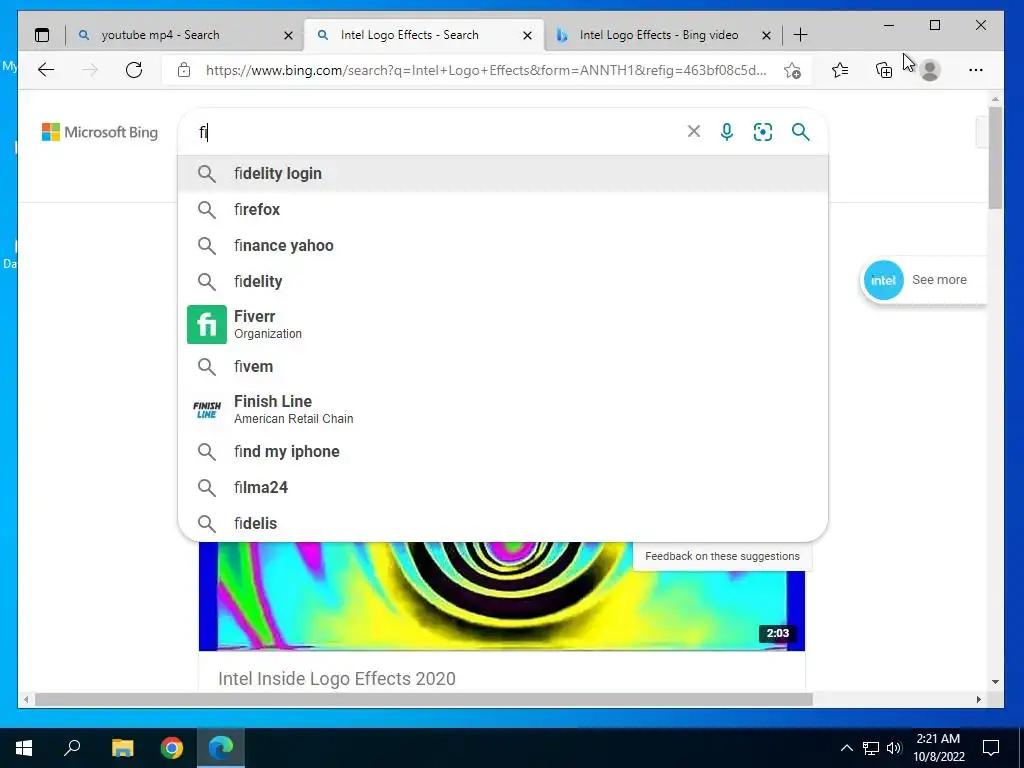This screenshot has width=1024, height=768.
Task: Show hidden system tray icons
Action: 846,748
